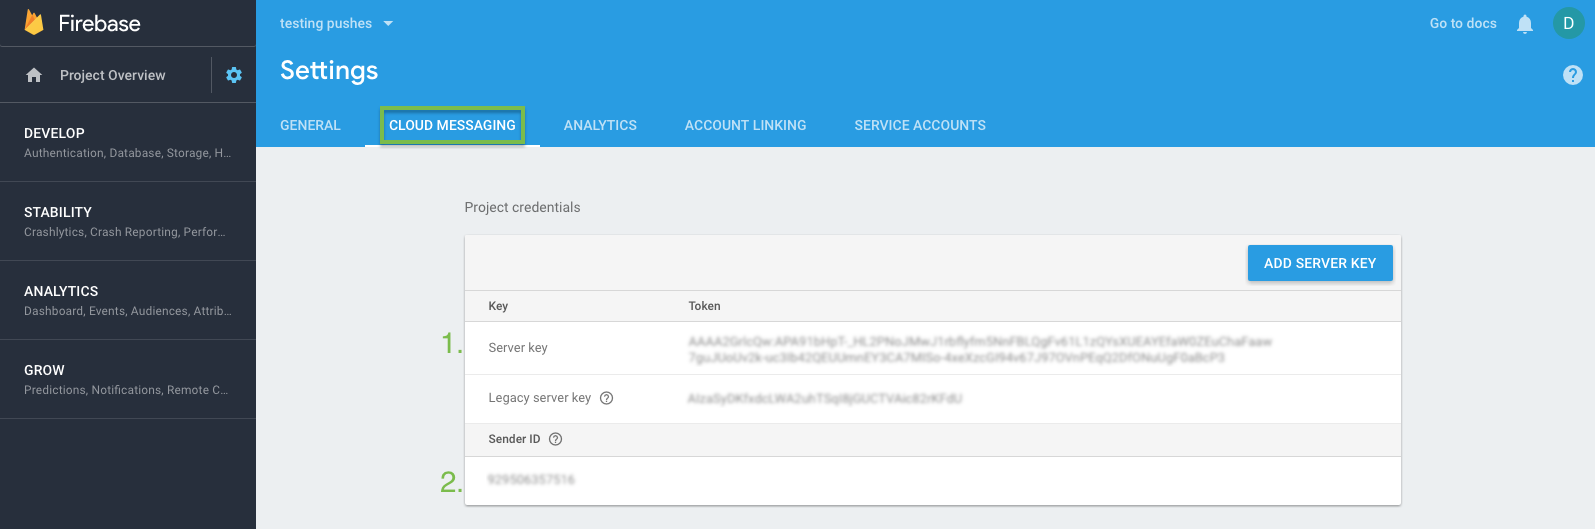Click the Server key row label
This screenshot has width=1595, height=529.
[518, 348]
